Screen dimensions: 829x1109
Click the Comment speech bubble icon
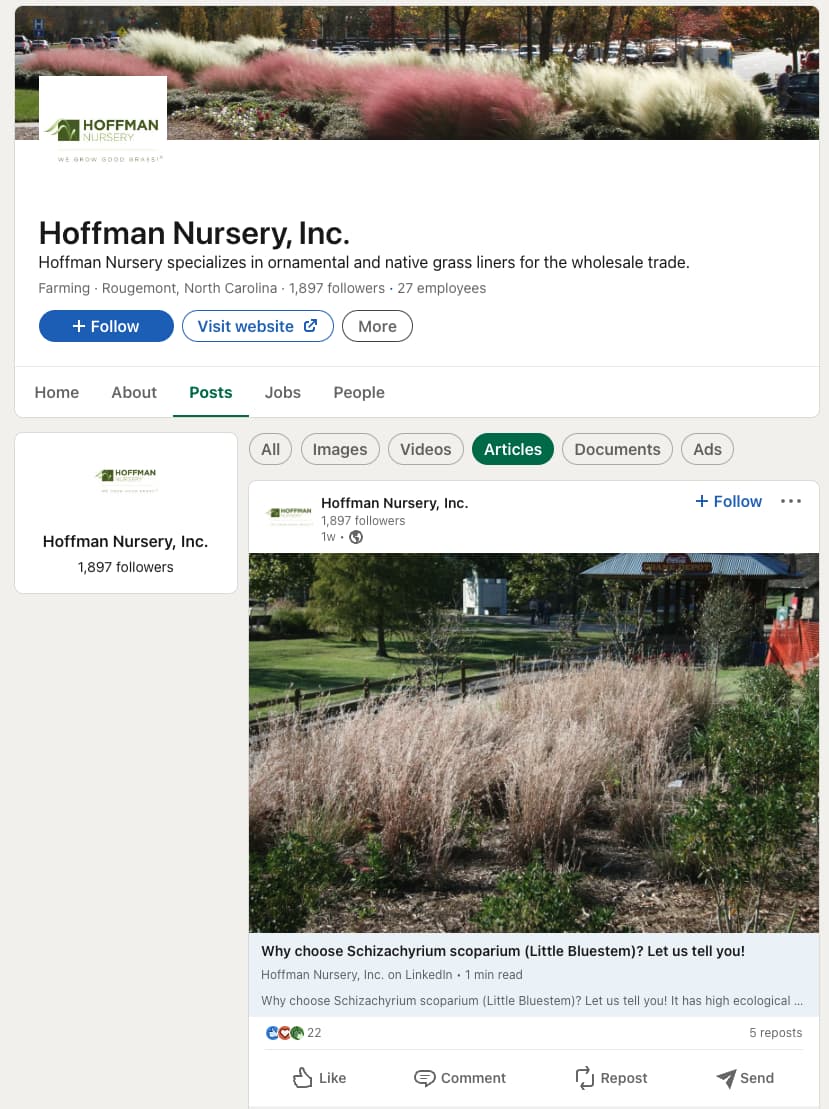tap(425, 1077)
